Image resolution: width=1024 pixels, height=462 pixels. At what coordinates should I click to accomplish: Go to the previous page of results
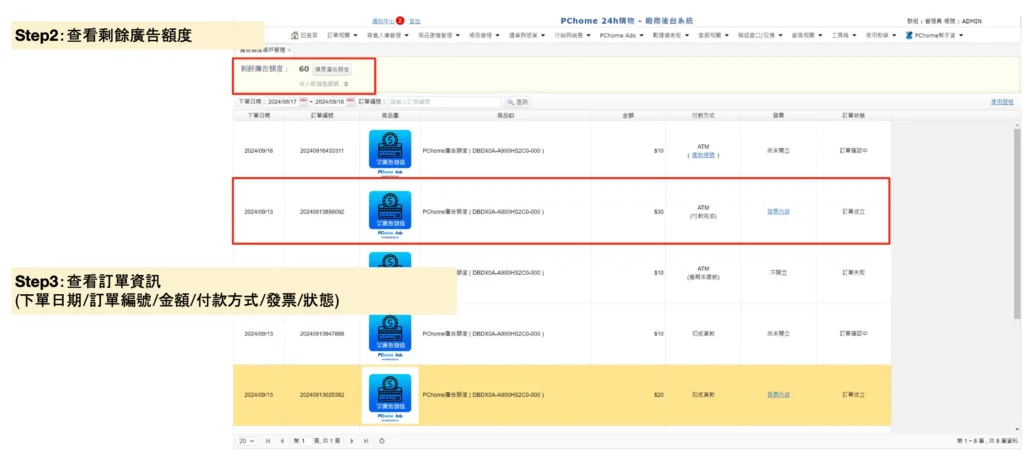click(x=281, y=441)
